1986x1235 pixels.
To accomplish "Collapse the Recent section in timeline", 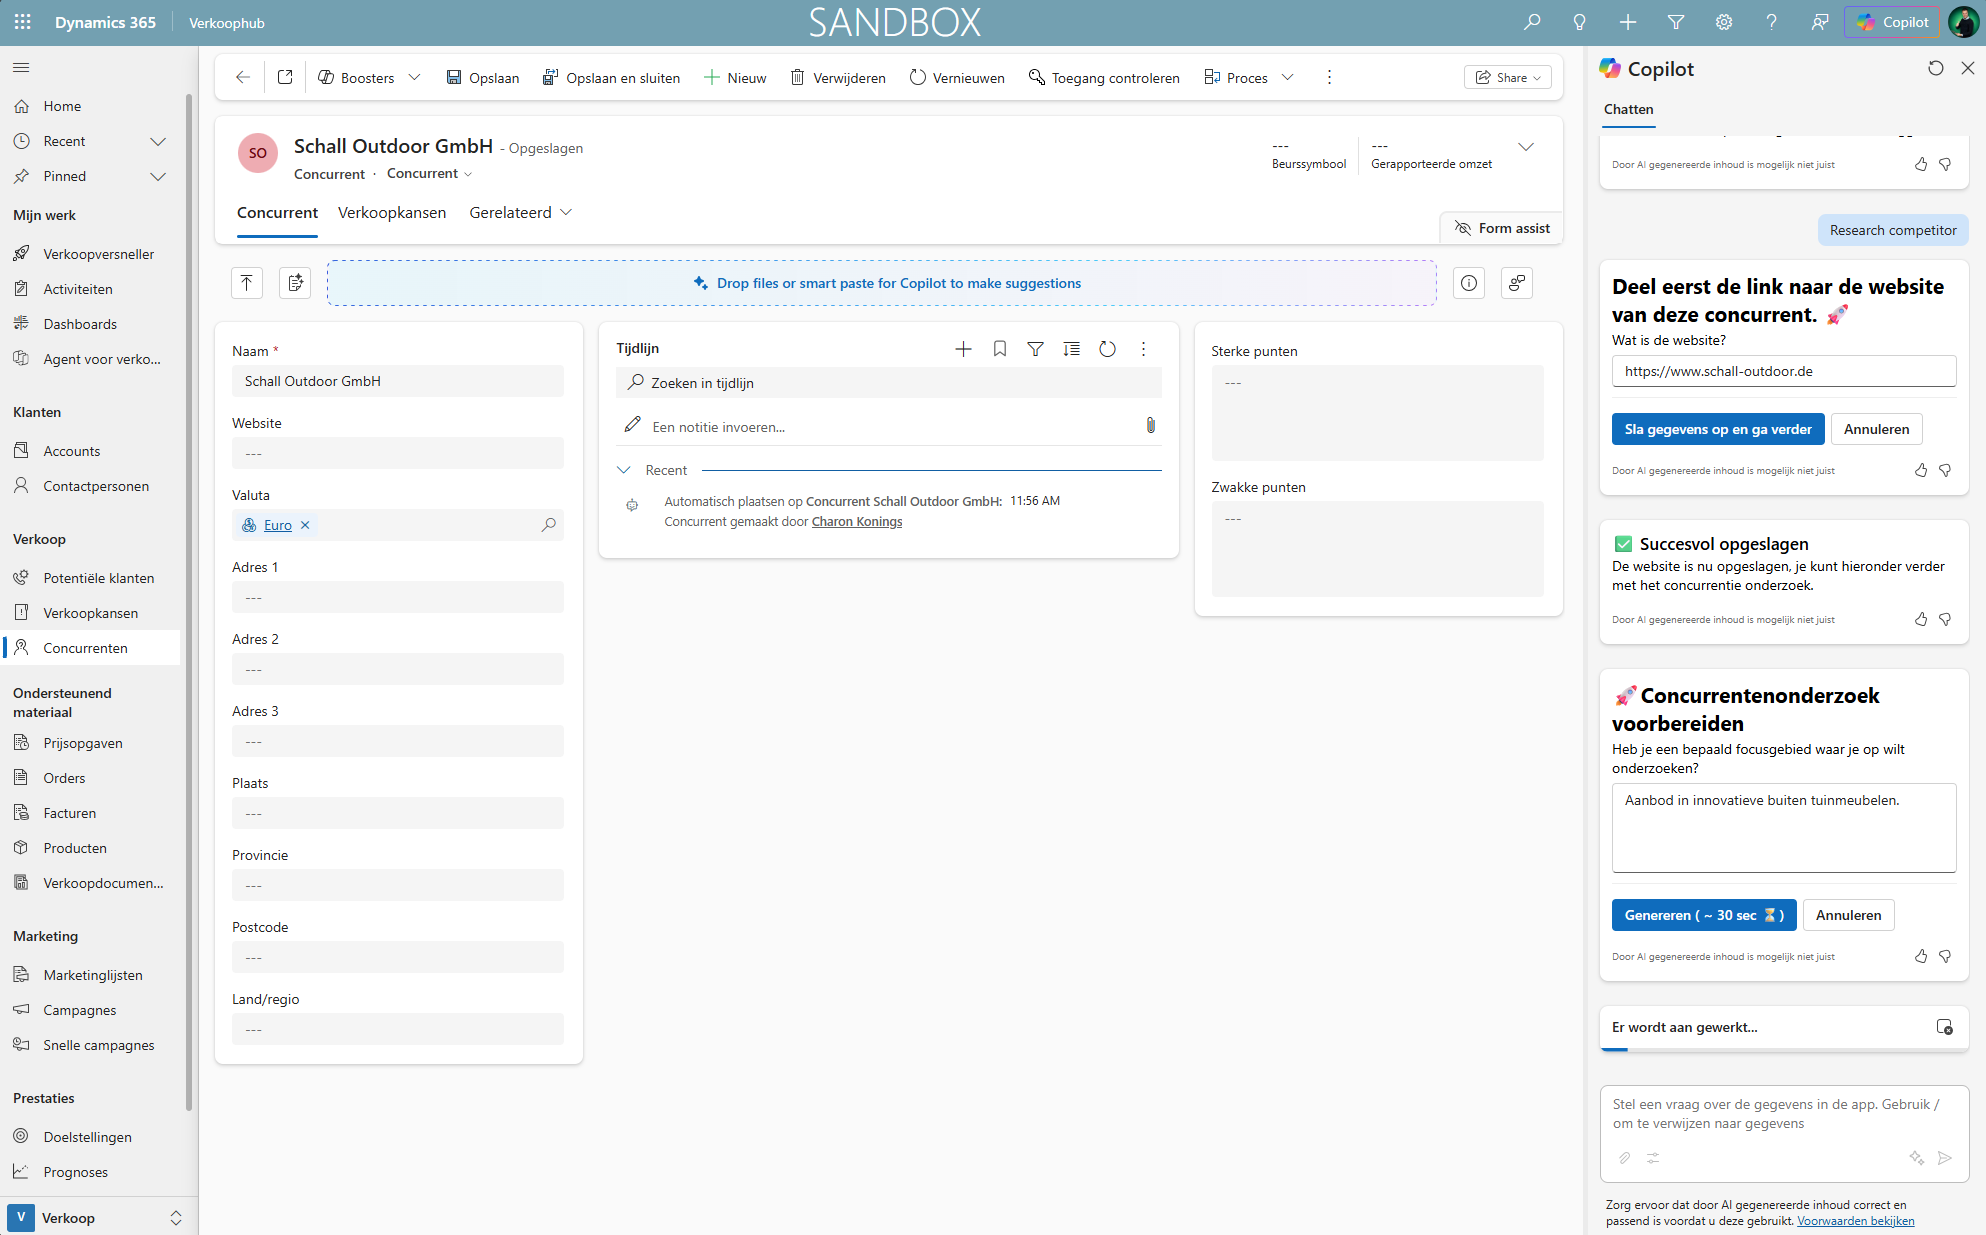I will pos(624,470).
